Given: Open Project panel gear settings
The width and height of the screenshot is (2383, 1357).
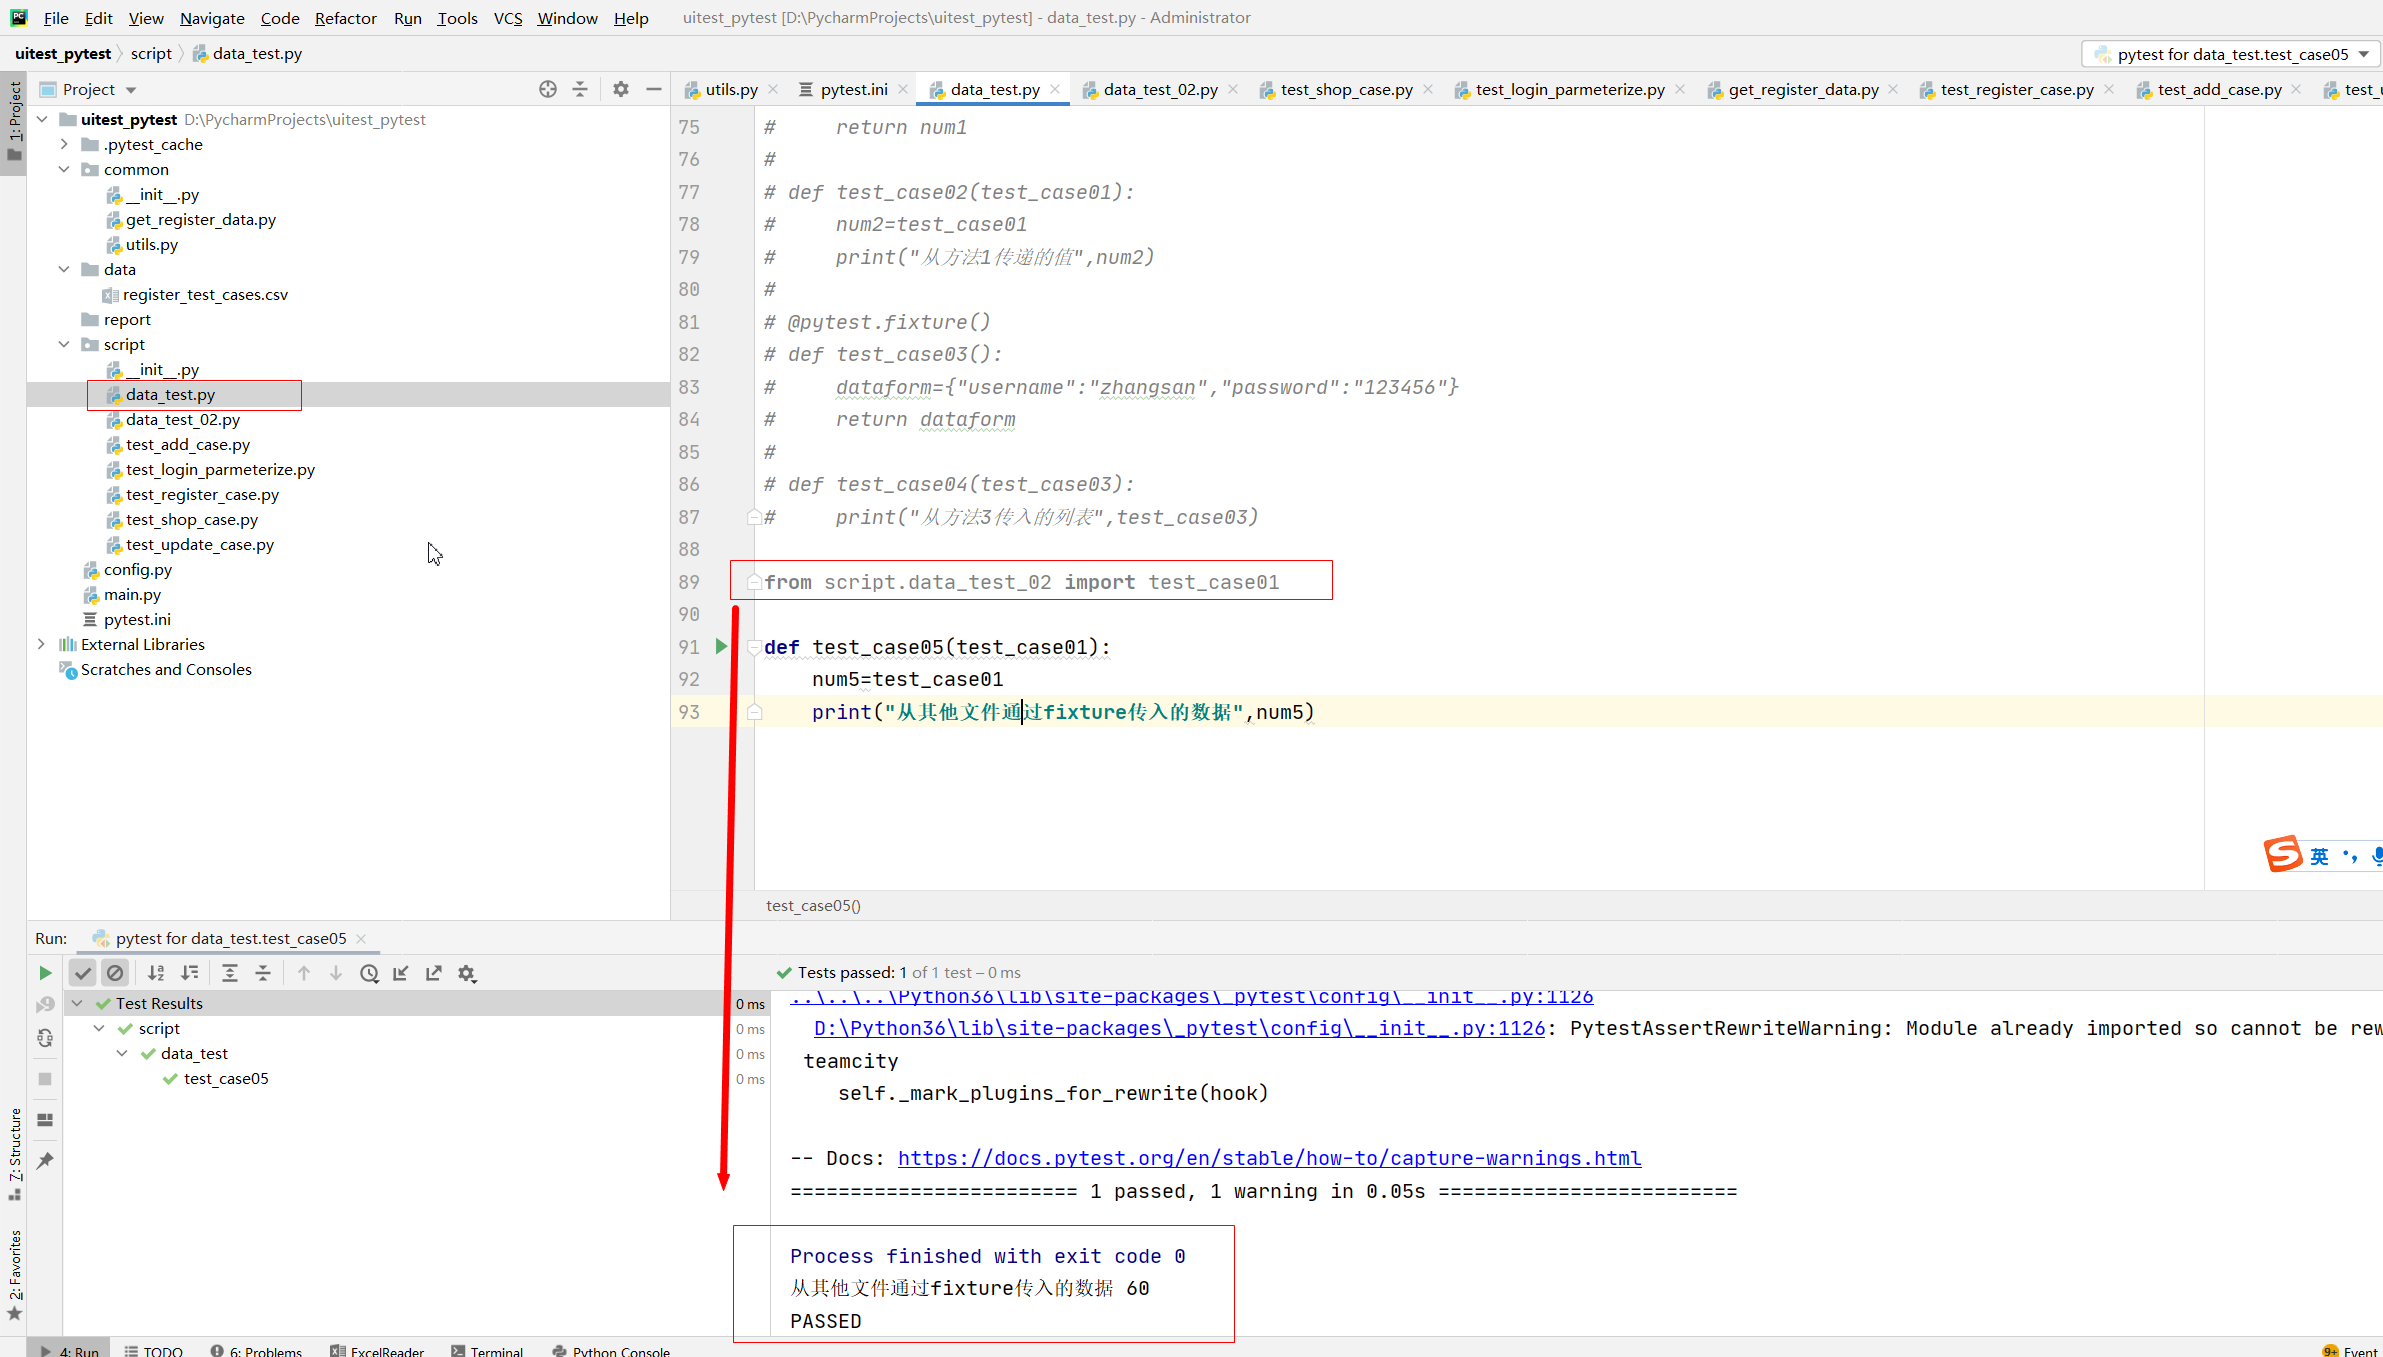Looking at the screenshot, I should click(620, 89).
